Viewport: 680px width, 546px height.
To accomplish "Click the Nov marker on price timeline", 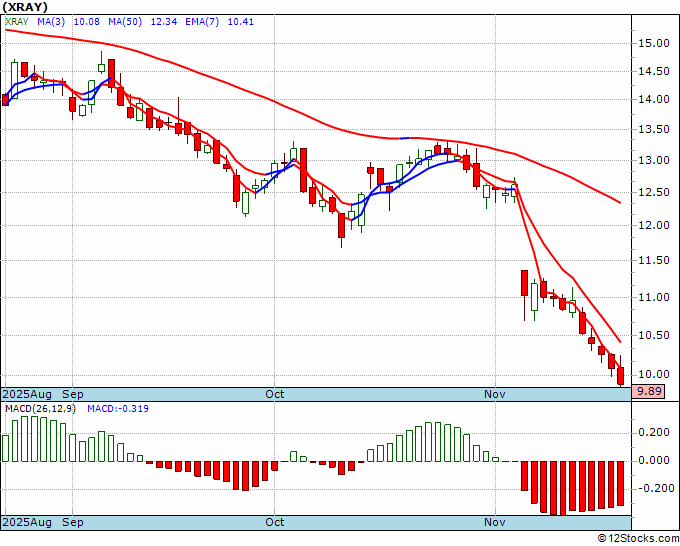I will 494,394.
